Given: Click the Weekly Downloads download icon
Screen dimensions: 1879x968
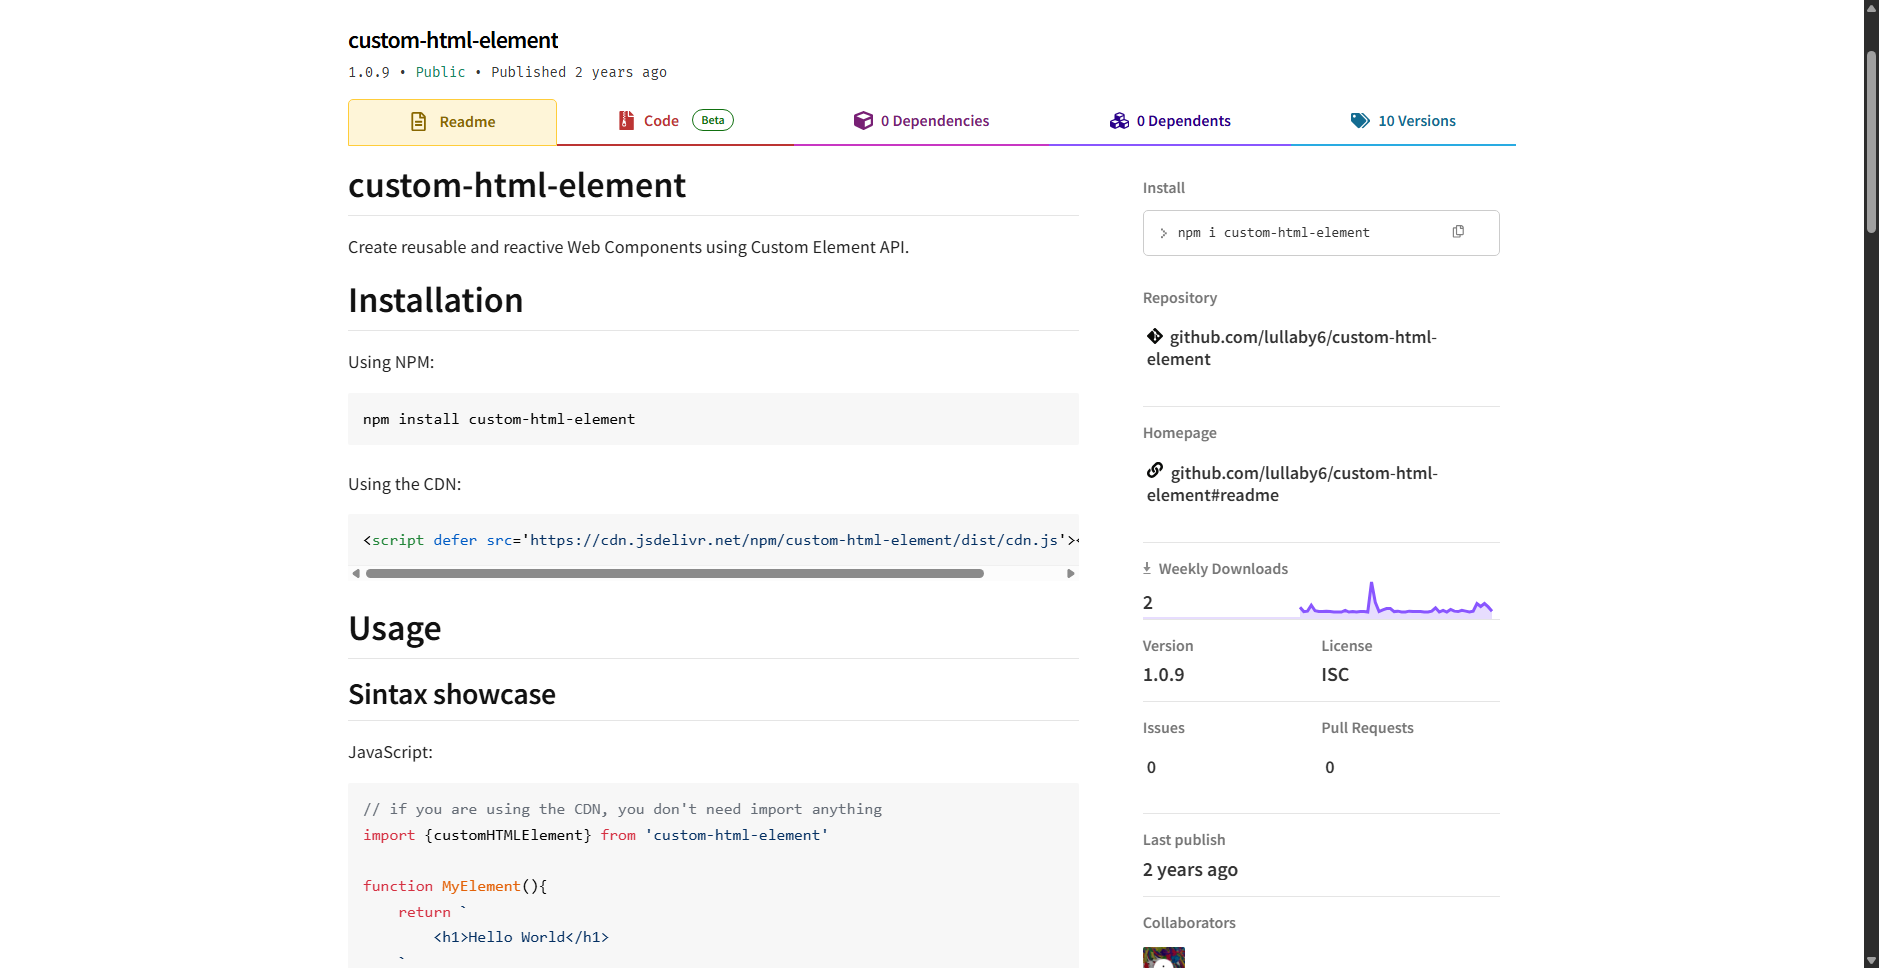Looking at the screenshot, I should (x=1147, y=568).
